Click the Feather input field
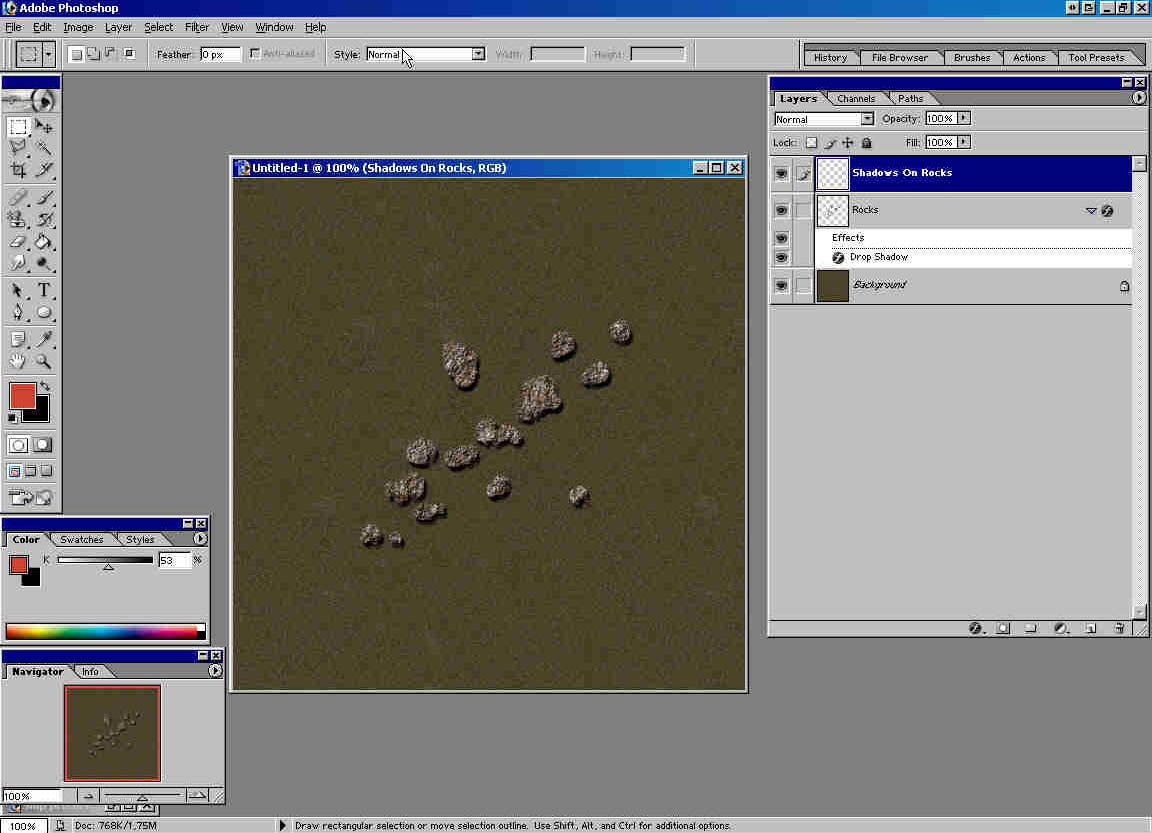The width and height of the screenshot is (1152, 833). [220, 54]
